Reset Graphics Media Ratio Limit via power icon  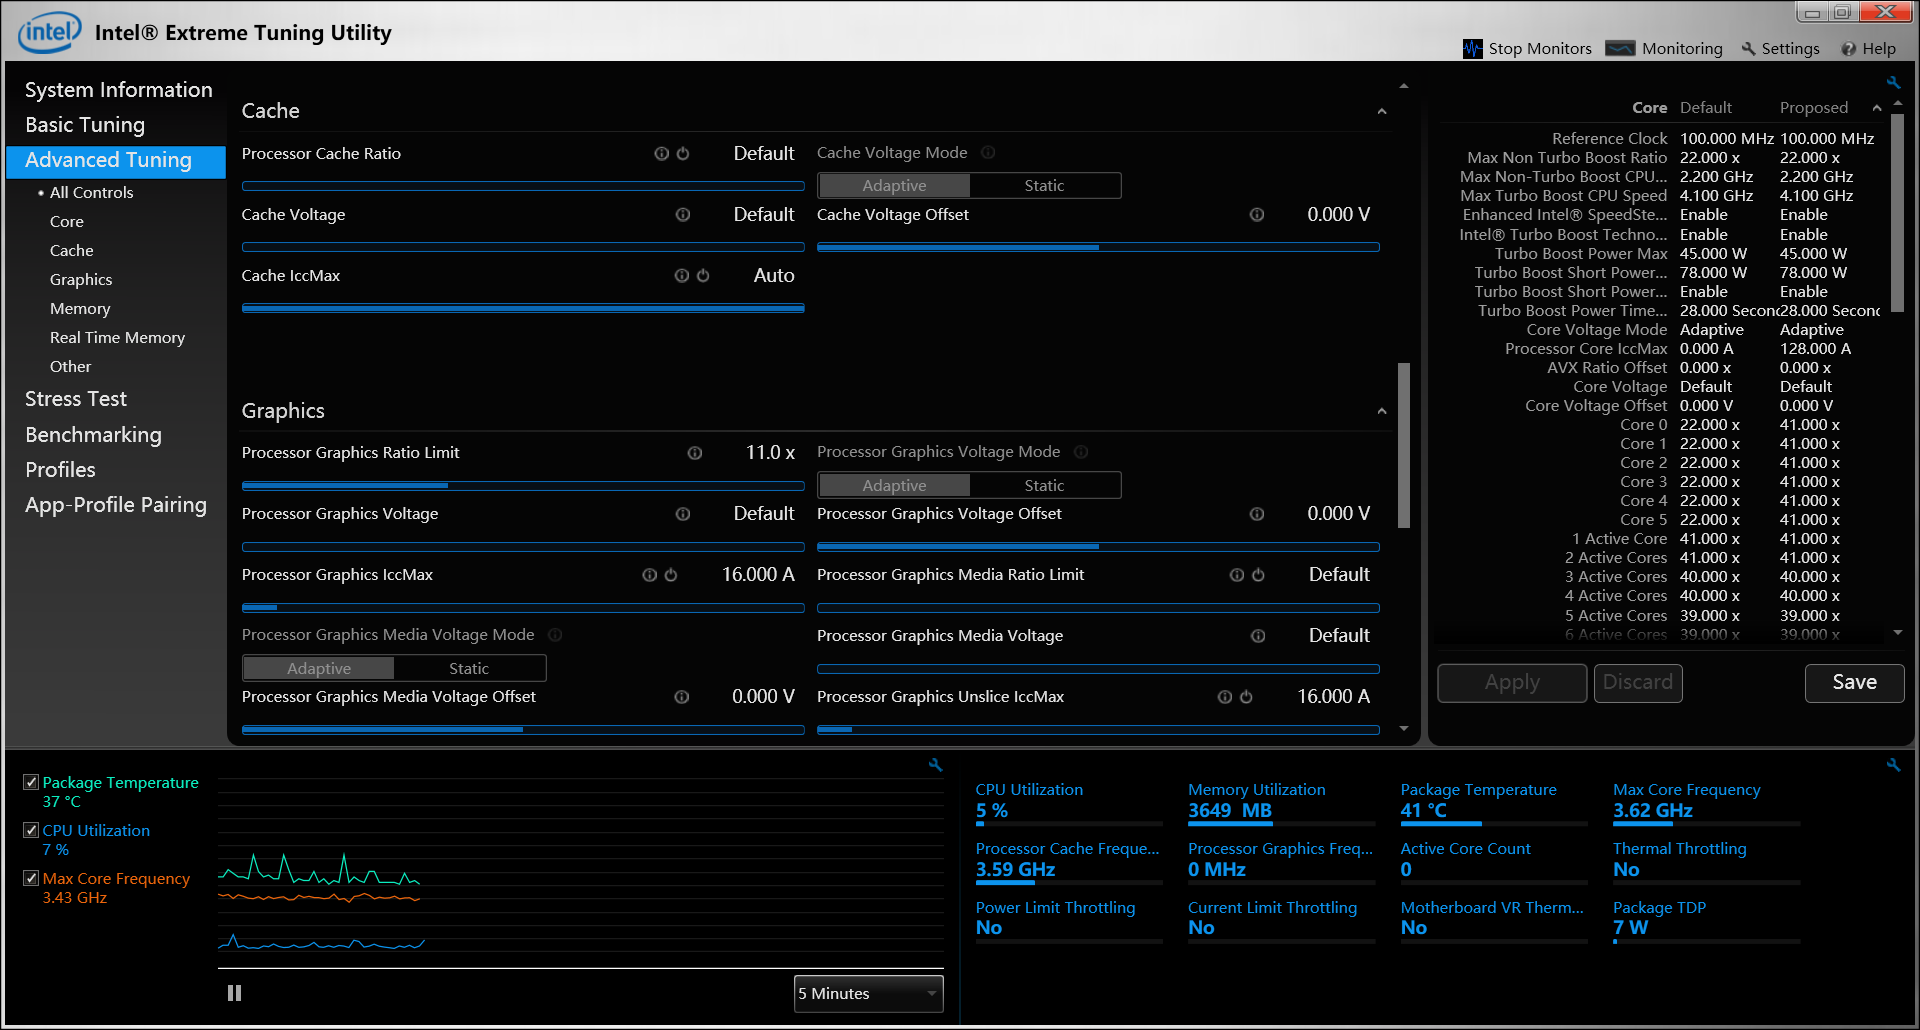[x=1258, y=575]
